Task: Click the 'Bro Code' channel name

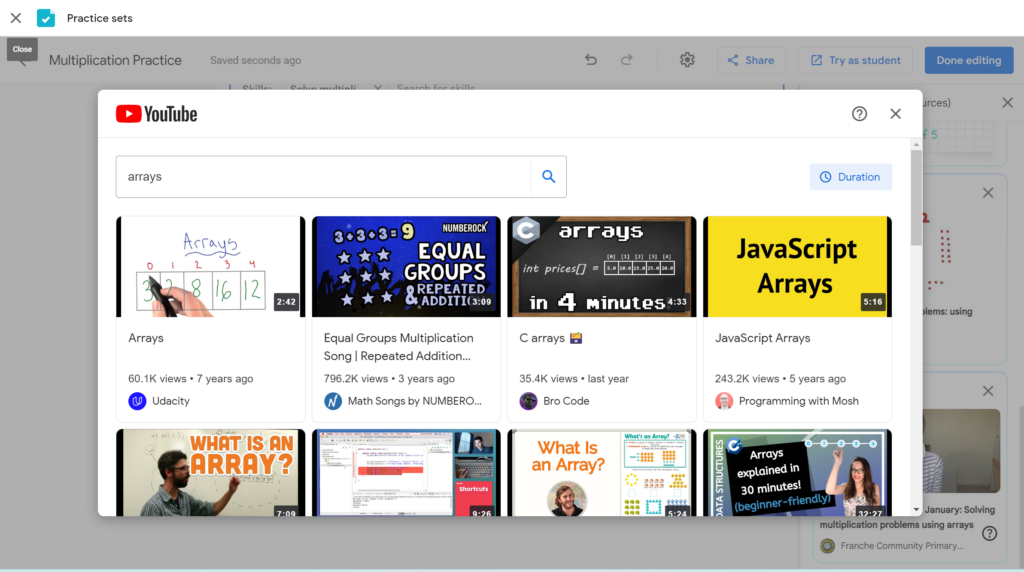Action: (566, 401)
